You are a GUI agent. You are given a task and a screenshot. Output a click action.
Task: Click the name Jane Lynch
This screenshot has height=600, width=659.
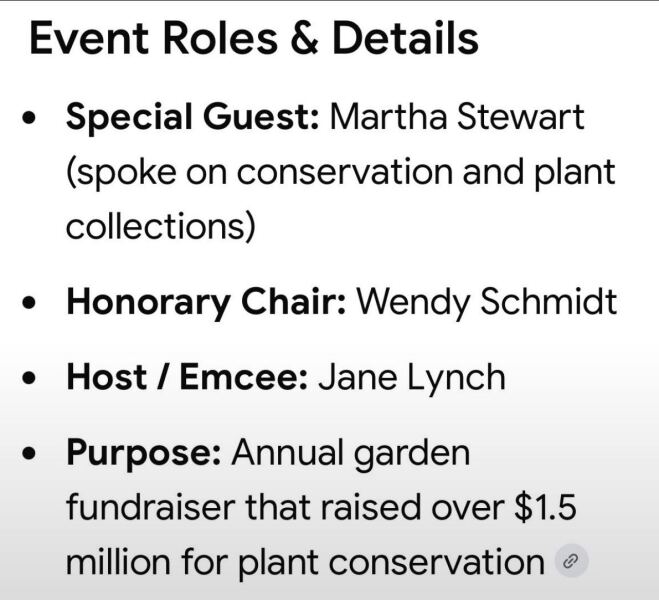pos(411,377)
